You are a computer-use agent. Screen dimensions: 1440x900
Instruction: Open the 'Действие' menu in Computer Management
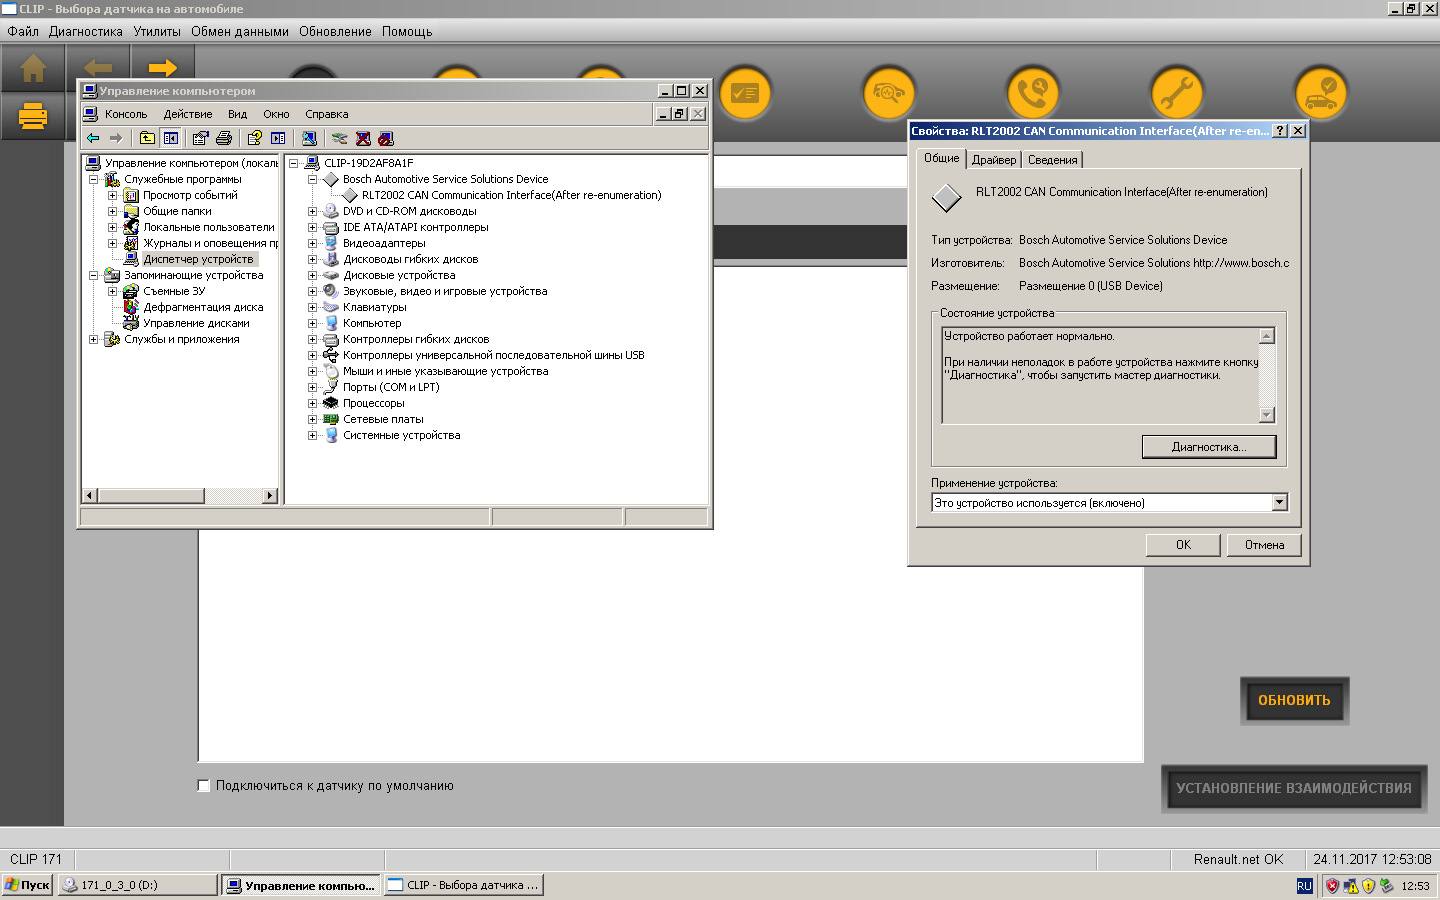tap(188, 114)
